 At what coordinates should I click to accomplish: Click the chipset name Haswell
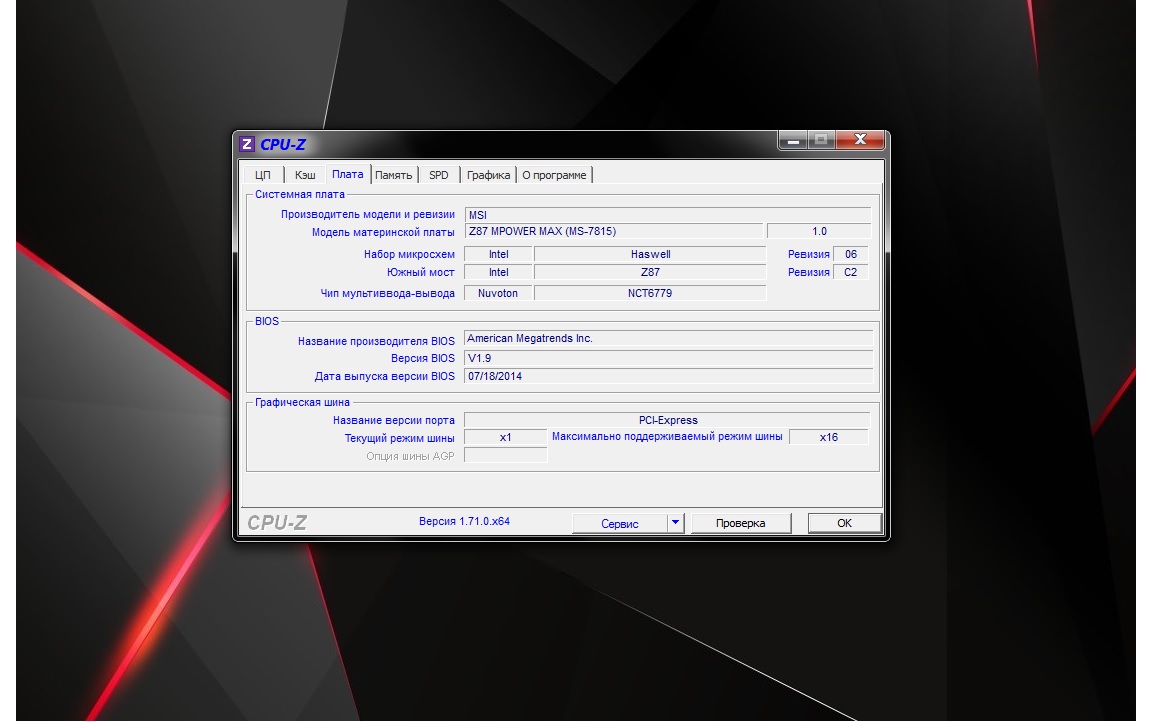point(650,254)
